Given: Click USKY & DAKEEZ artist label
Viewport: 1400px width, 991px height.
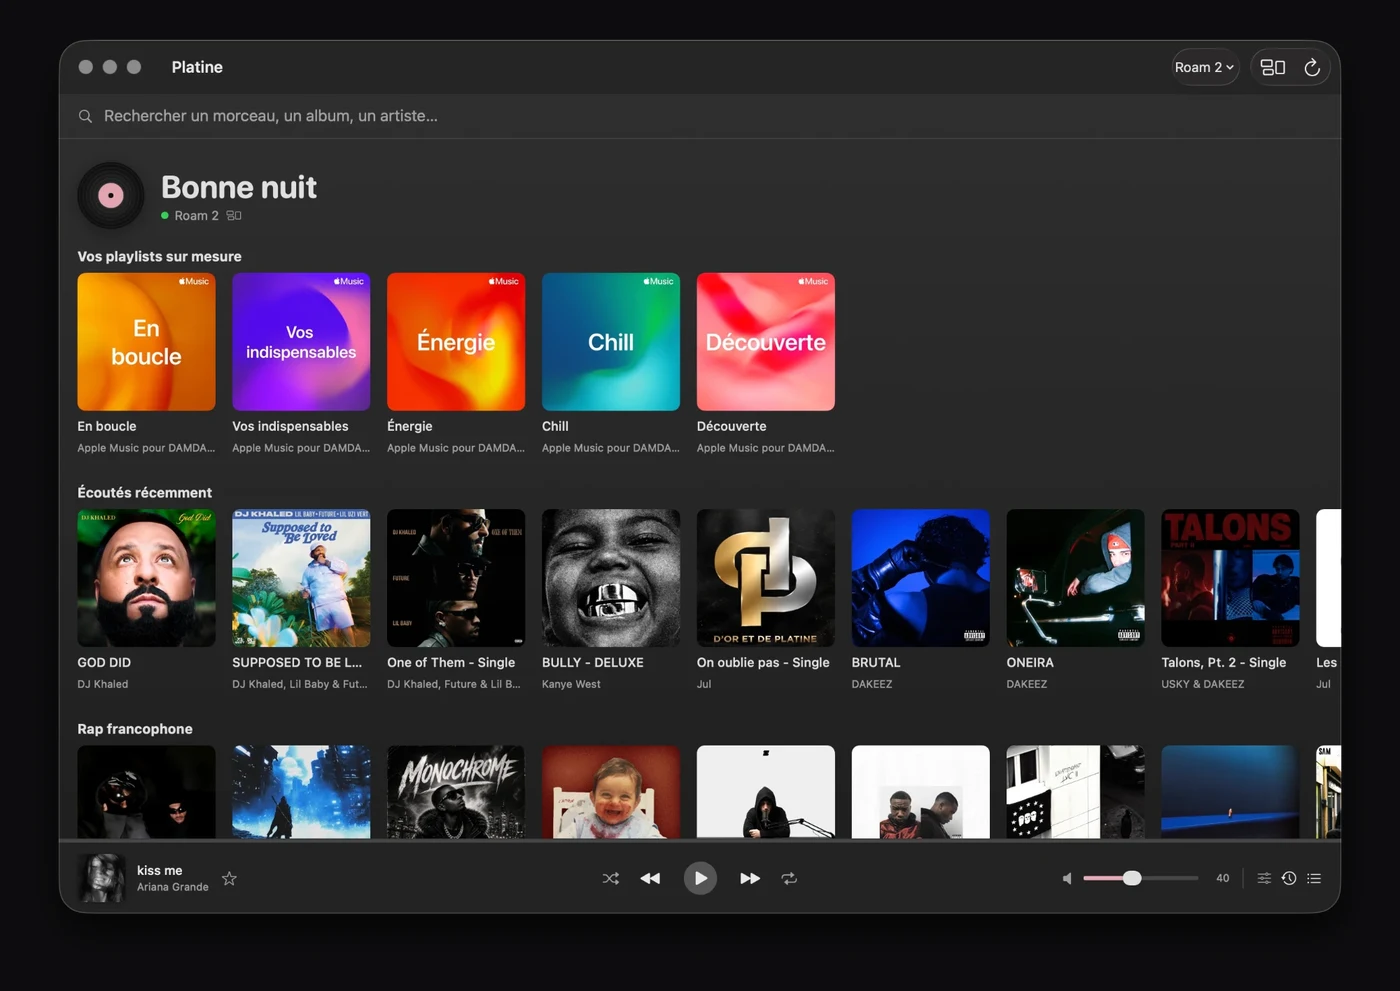Looking at the screenshot, I should coord(1203,684).
